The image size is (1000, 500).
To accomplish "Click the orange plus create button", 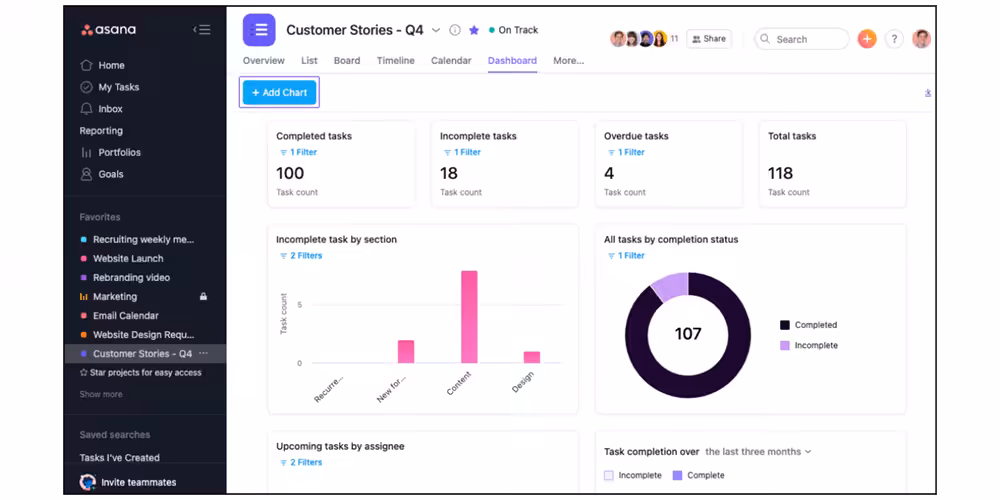I will click(867, 39).
